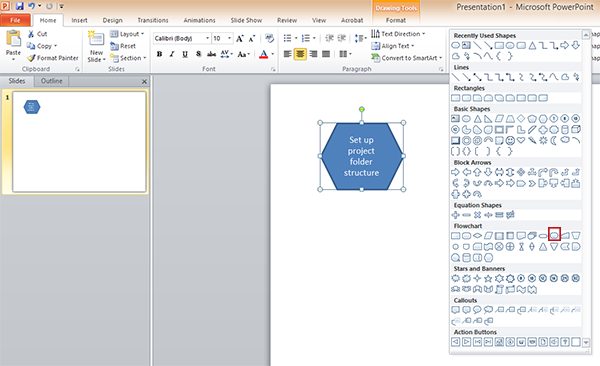The height and width of the screenshot is (366, 600).
Task: Open the Bullets dropdown arrow
Action: pos(296,38)
